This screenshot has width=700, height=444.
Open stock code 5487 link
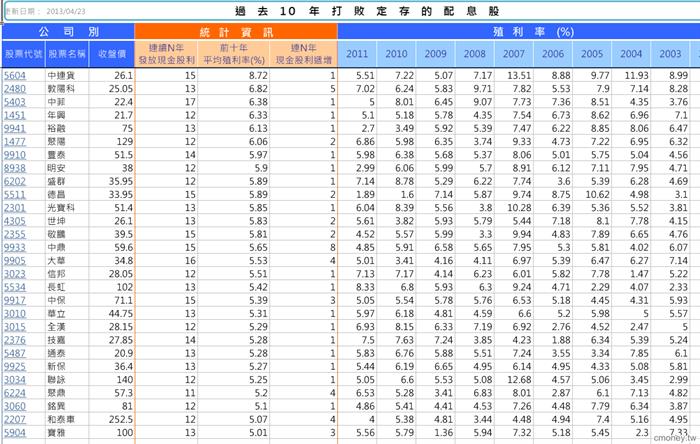coord(15,353)
